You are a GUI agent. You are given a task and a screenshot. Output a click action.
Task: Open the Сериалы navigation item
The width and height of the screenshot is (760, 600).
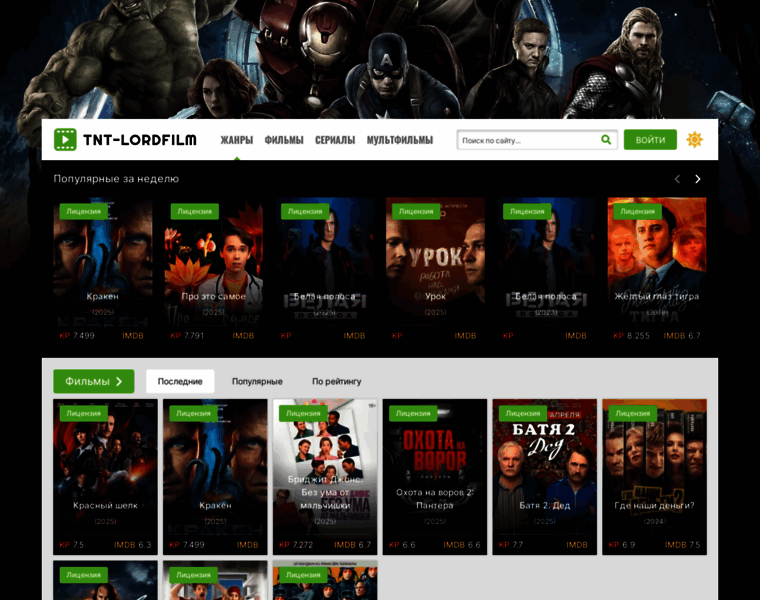point(335,140)
